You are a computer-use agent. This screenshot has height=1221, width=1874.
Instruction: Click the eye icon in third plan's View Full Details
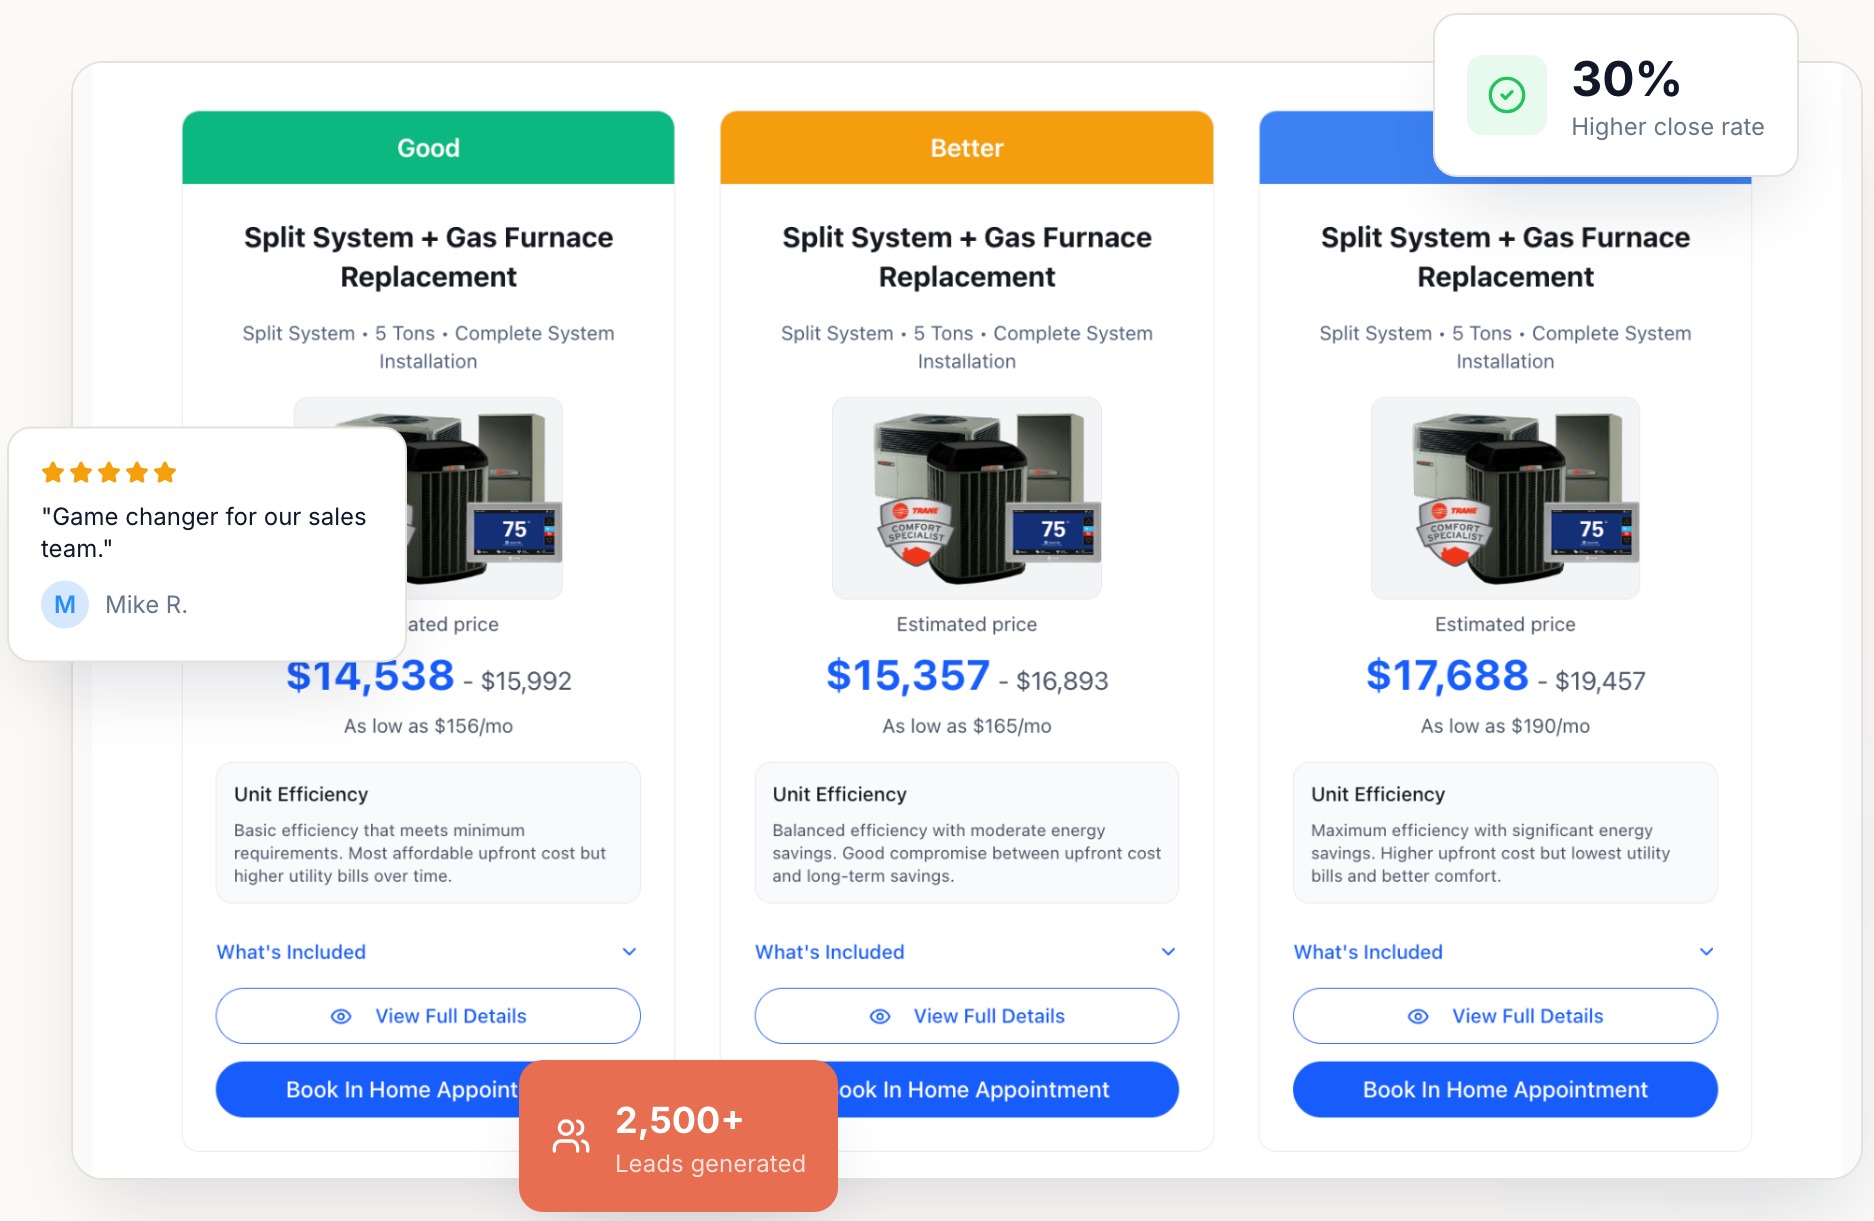point(1418,1016)
